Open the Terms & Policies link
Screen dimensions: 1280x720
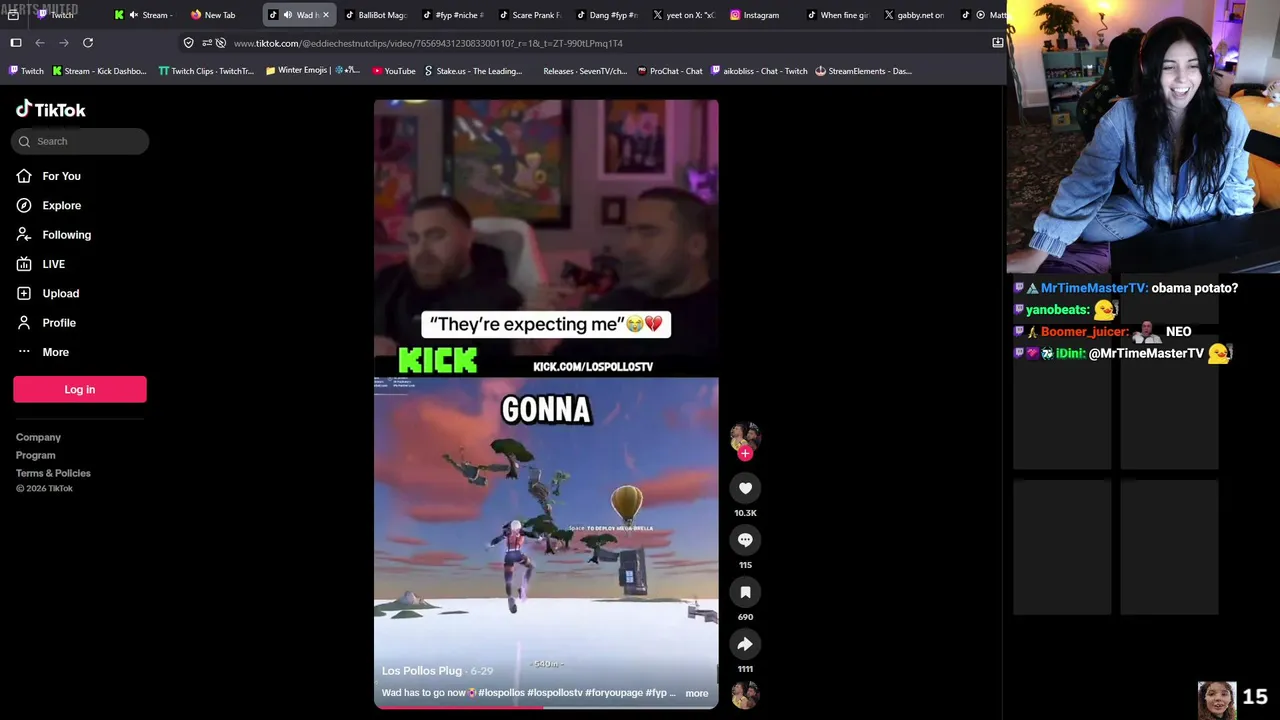pos(53,473)
